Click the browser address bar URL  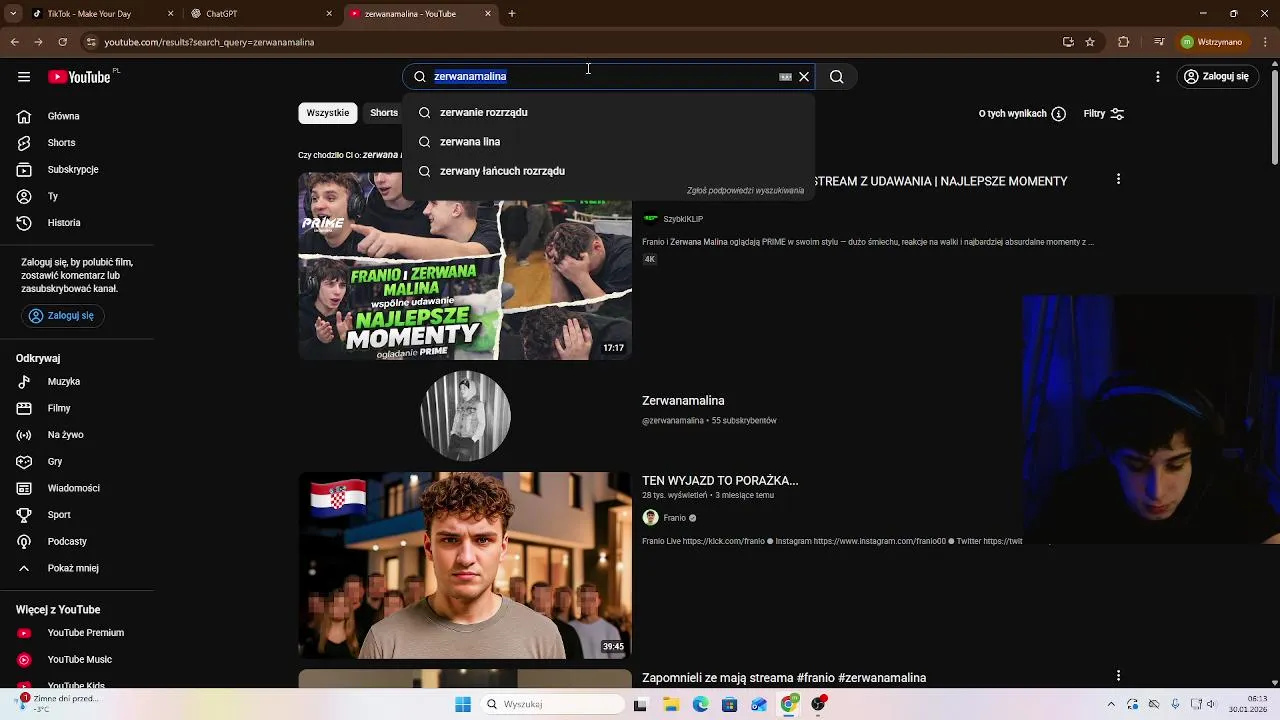[x=209, y=42]
